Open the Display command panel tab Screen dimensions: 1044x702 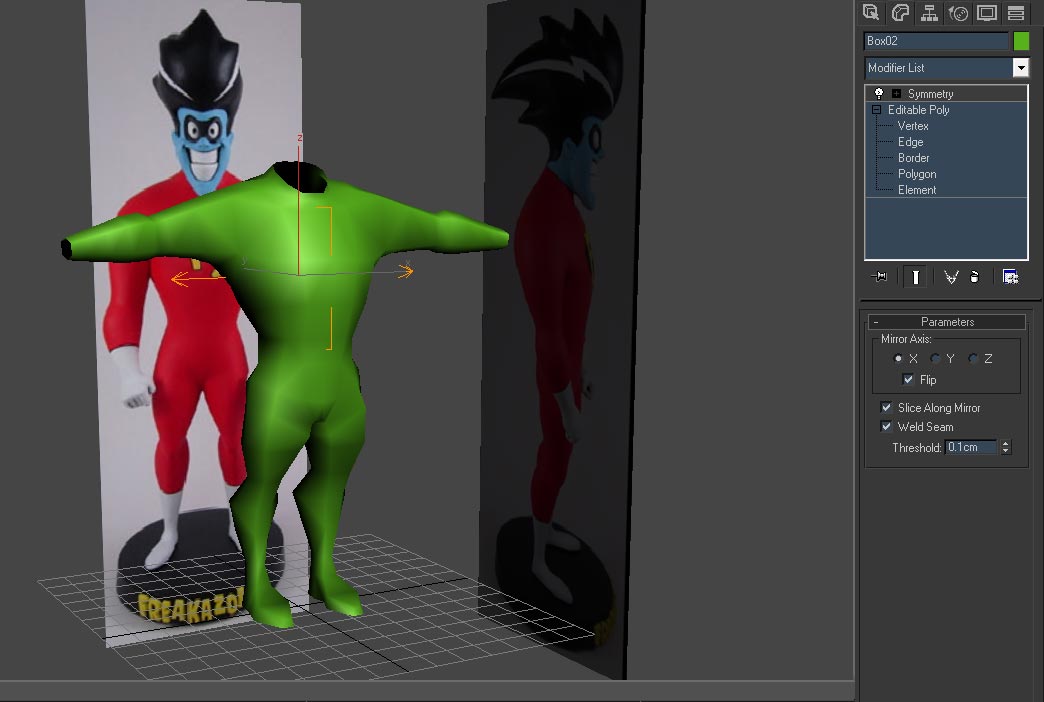click(x=987, y=13)
